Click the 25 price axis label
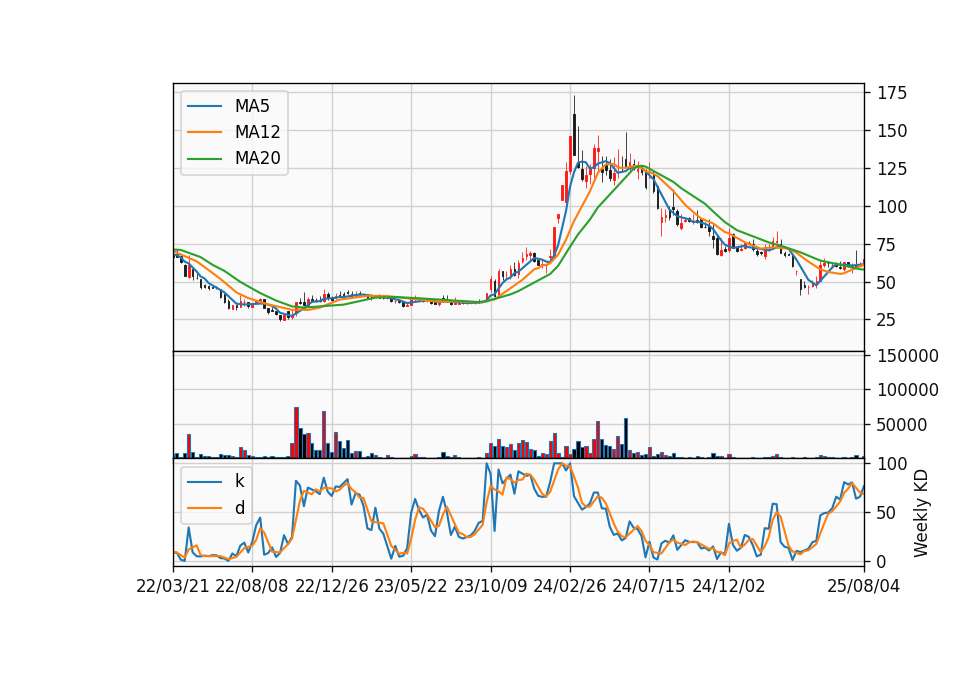The height and width of the screenshot is (690, 960). [887, 320]
